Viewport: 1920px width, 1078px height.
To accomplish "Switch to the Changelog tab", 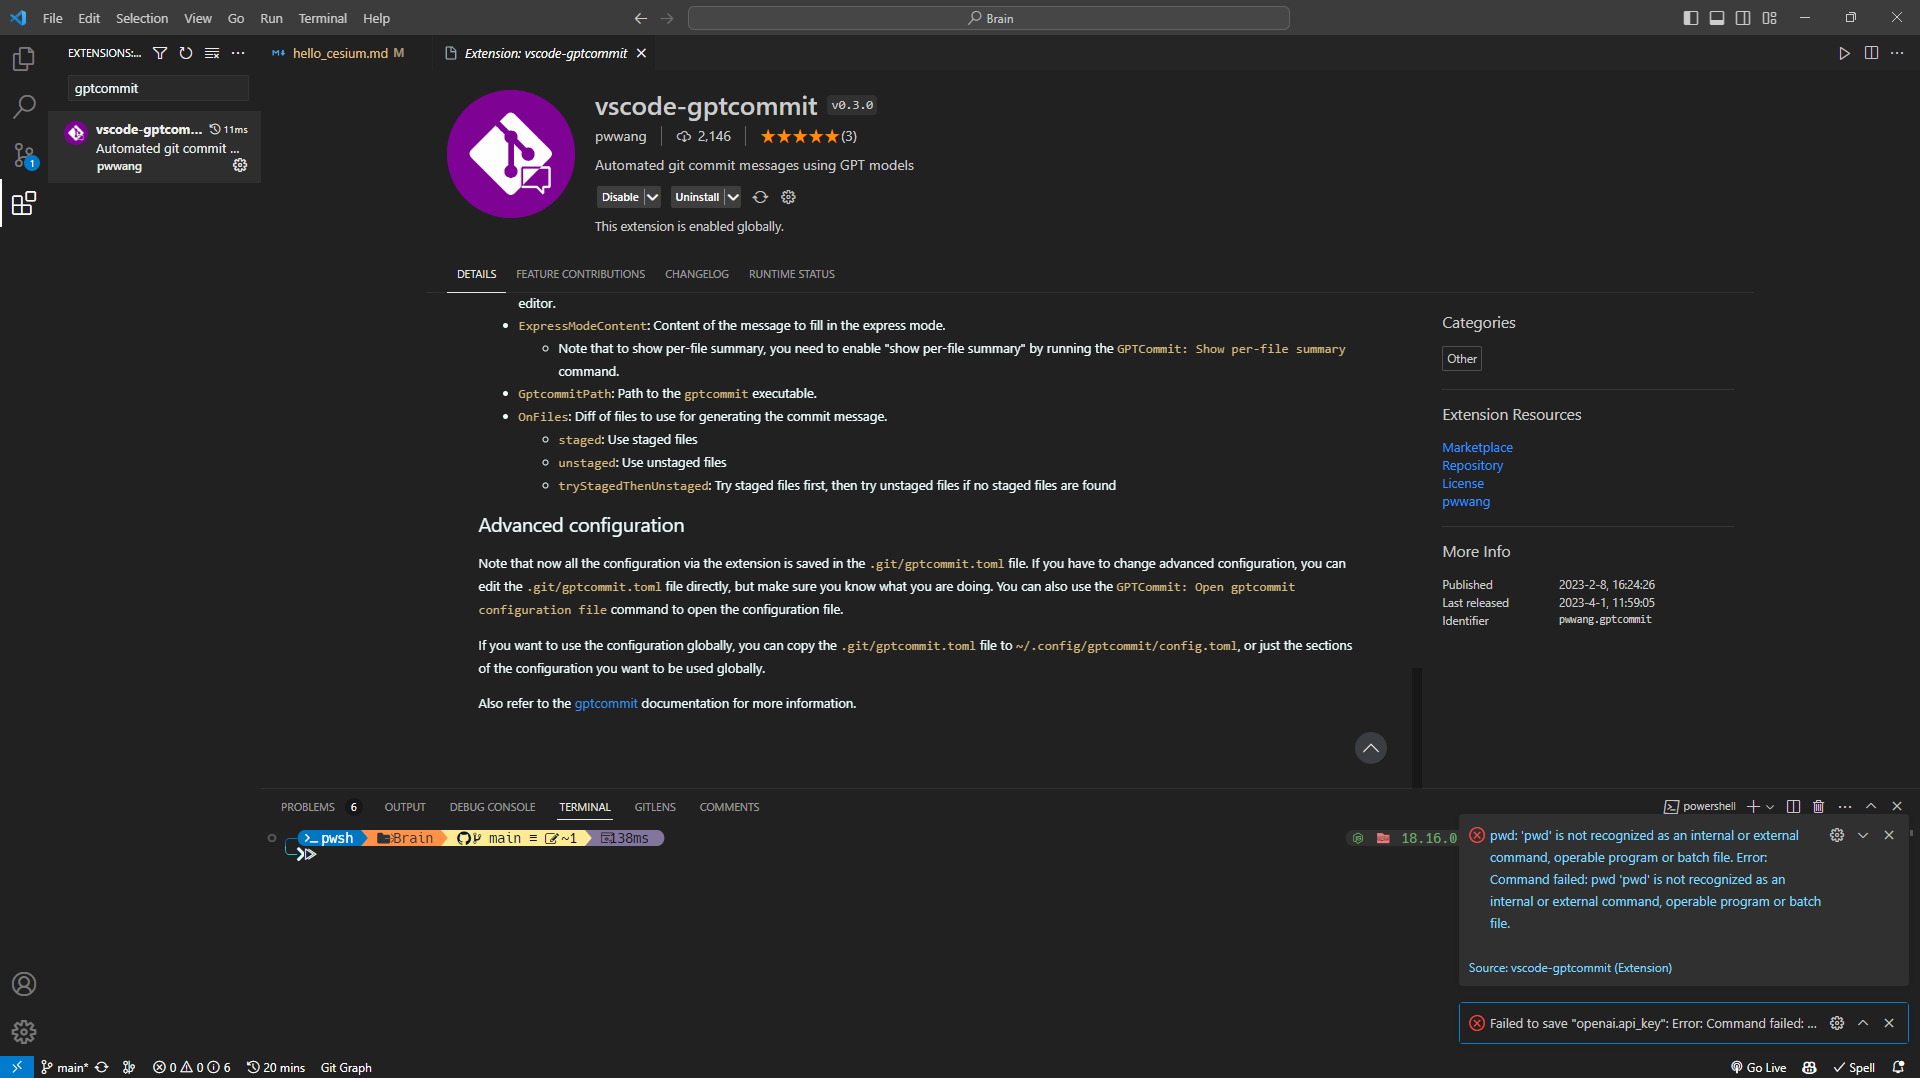I will (x=697, y=274).
